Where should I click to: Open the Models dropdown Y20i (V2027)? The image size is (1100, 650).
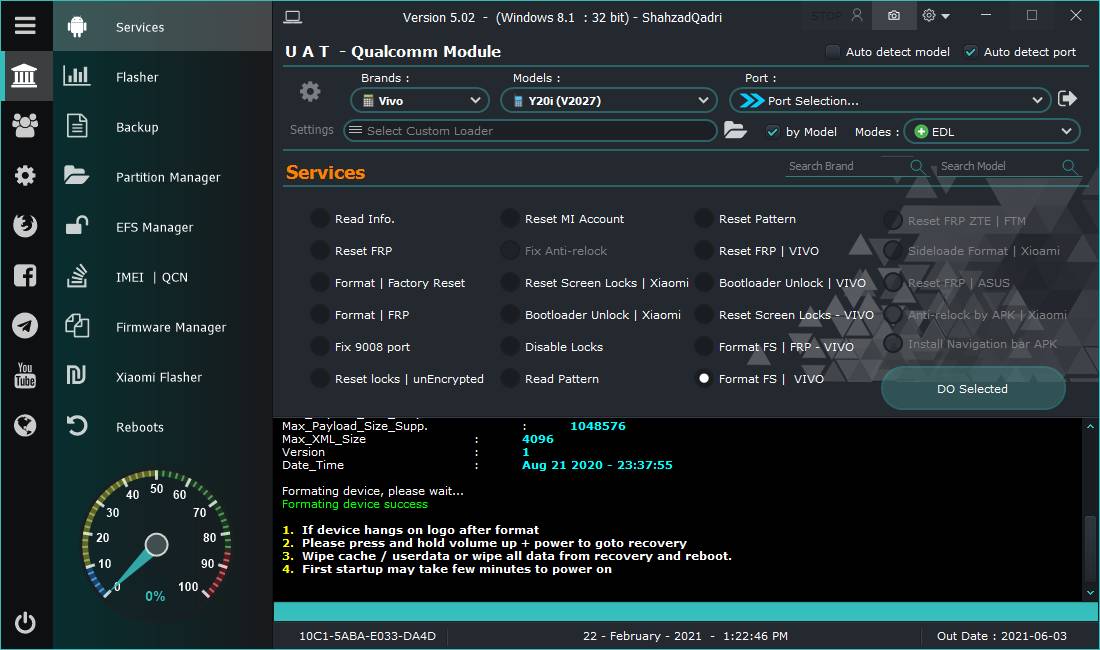click(x=608, y=100)
